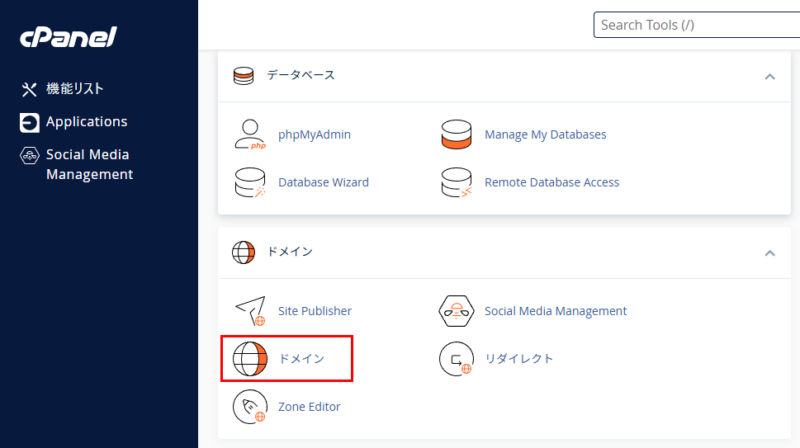Select 機能リスト in the sidebar
The image size is (800, 448).
pos(75,89)
